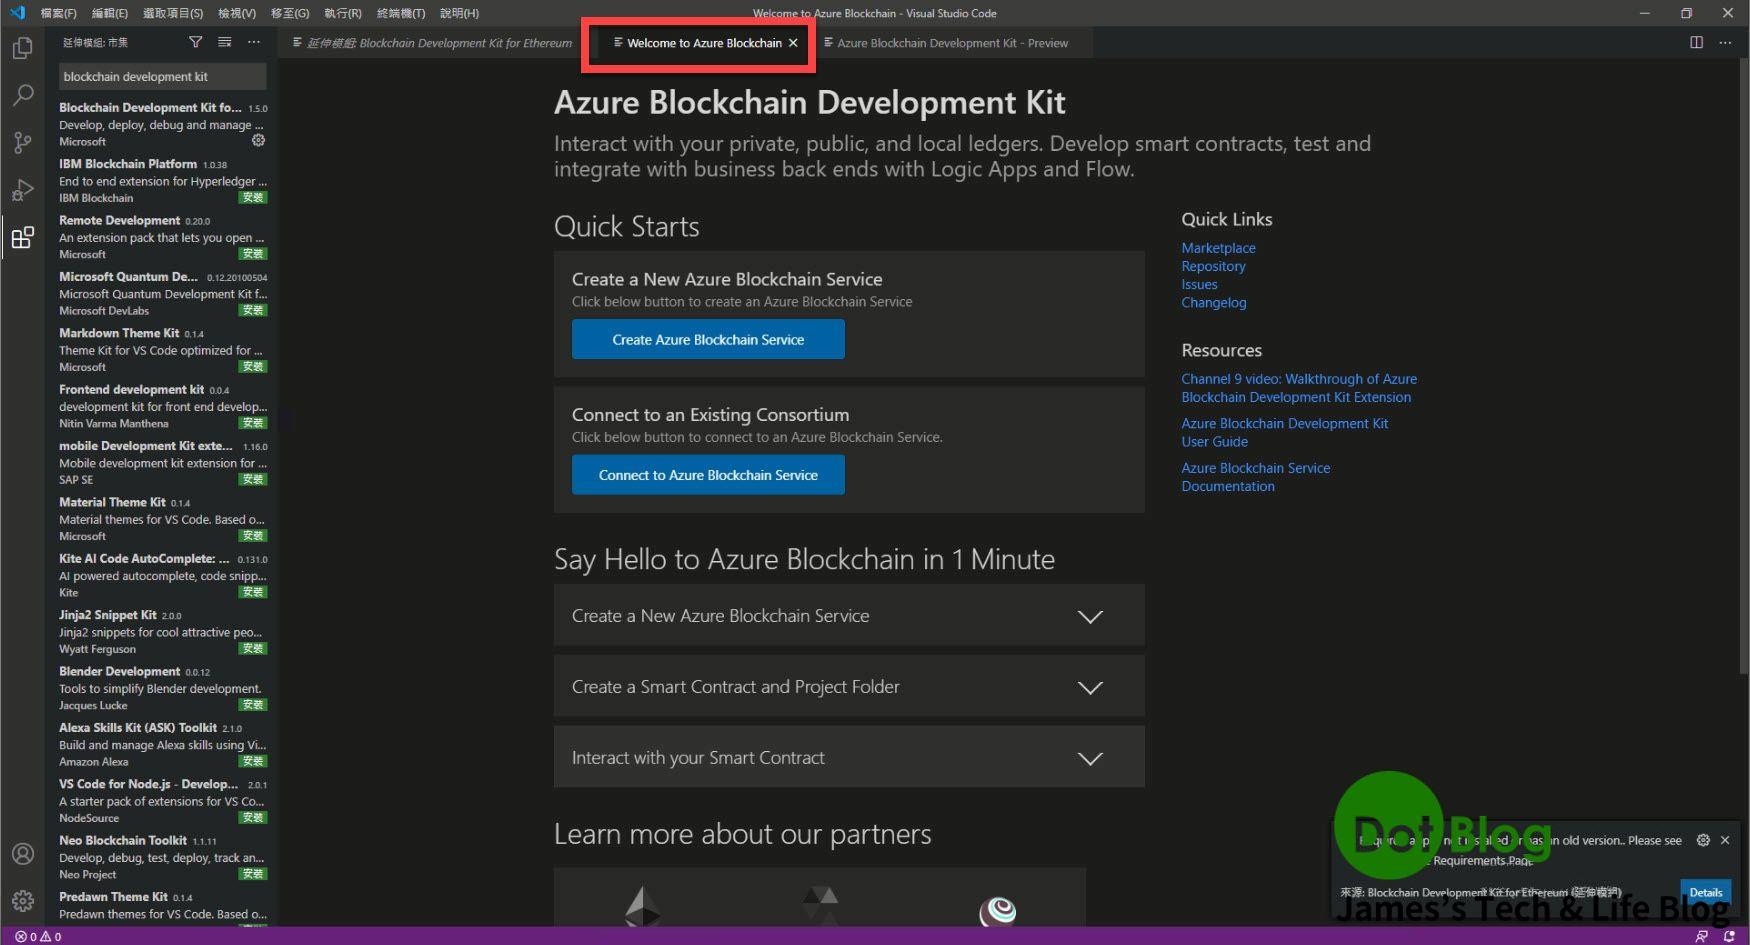Open the Manage gear at bottom of activity bar
This screenshot has height=945, width=1750.
point(22,899)
